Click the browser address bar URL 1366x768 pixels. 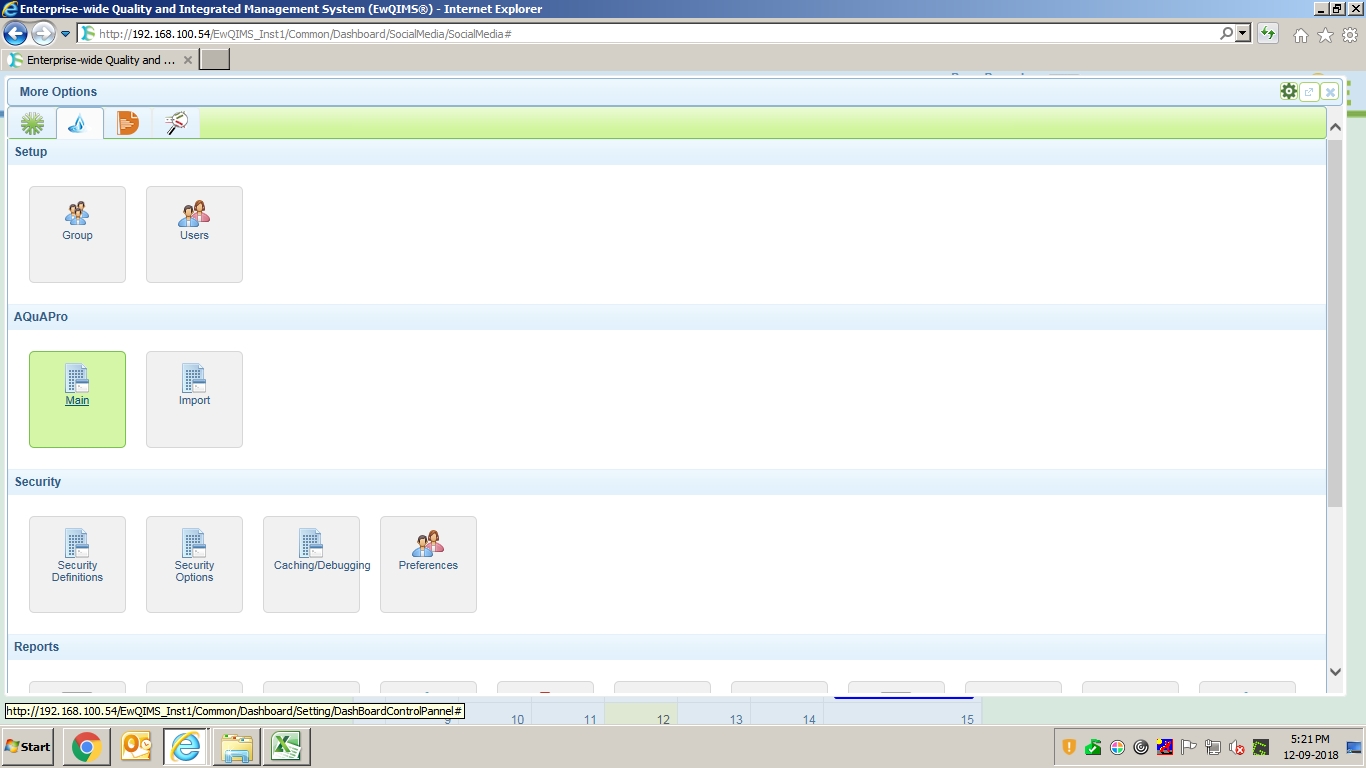click(305, 34)
